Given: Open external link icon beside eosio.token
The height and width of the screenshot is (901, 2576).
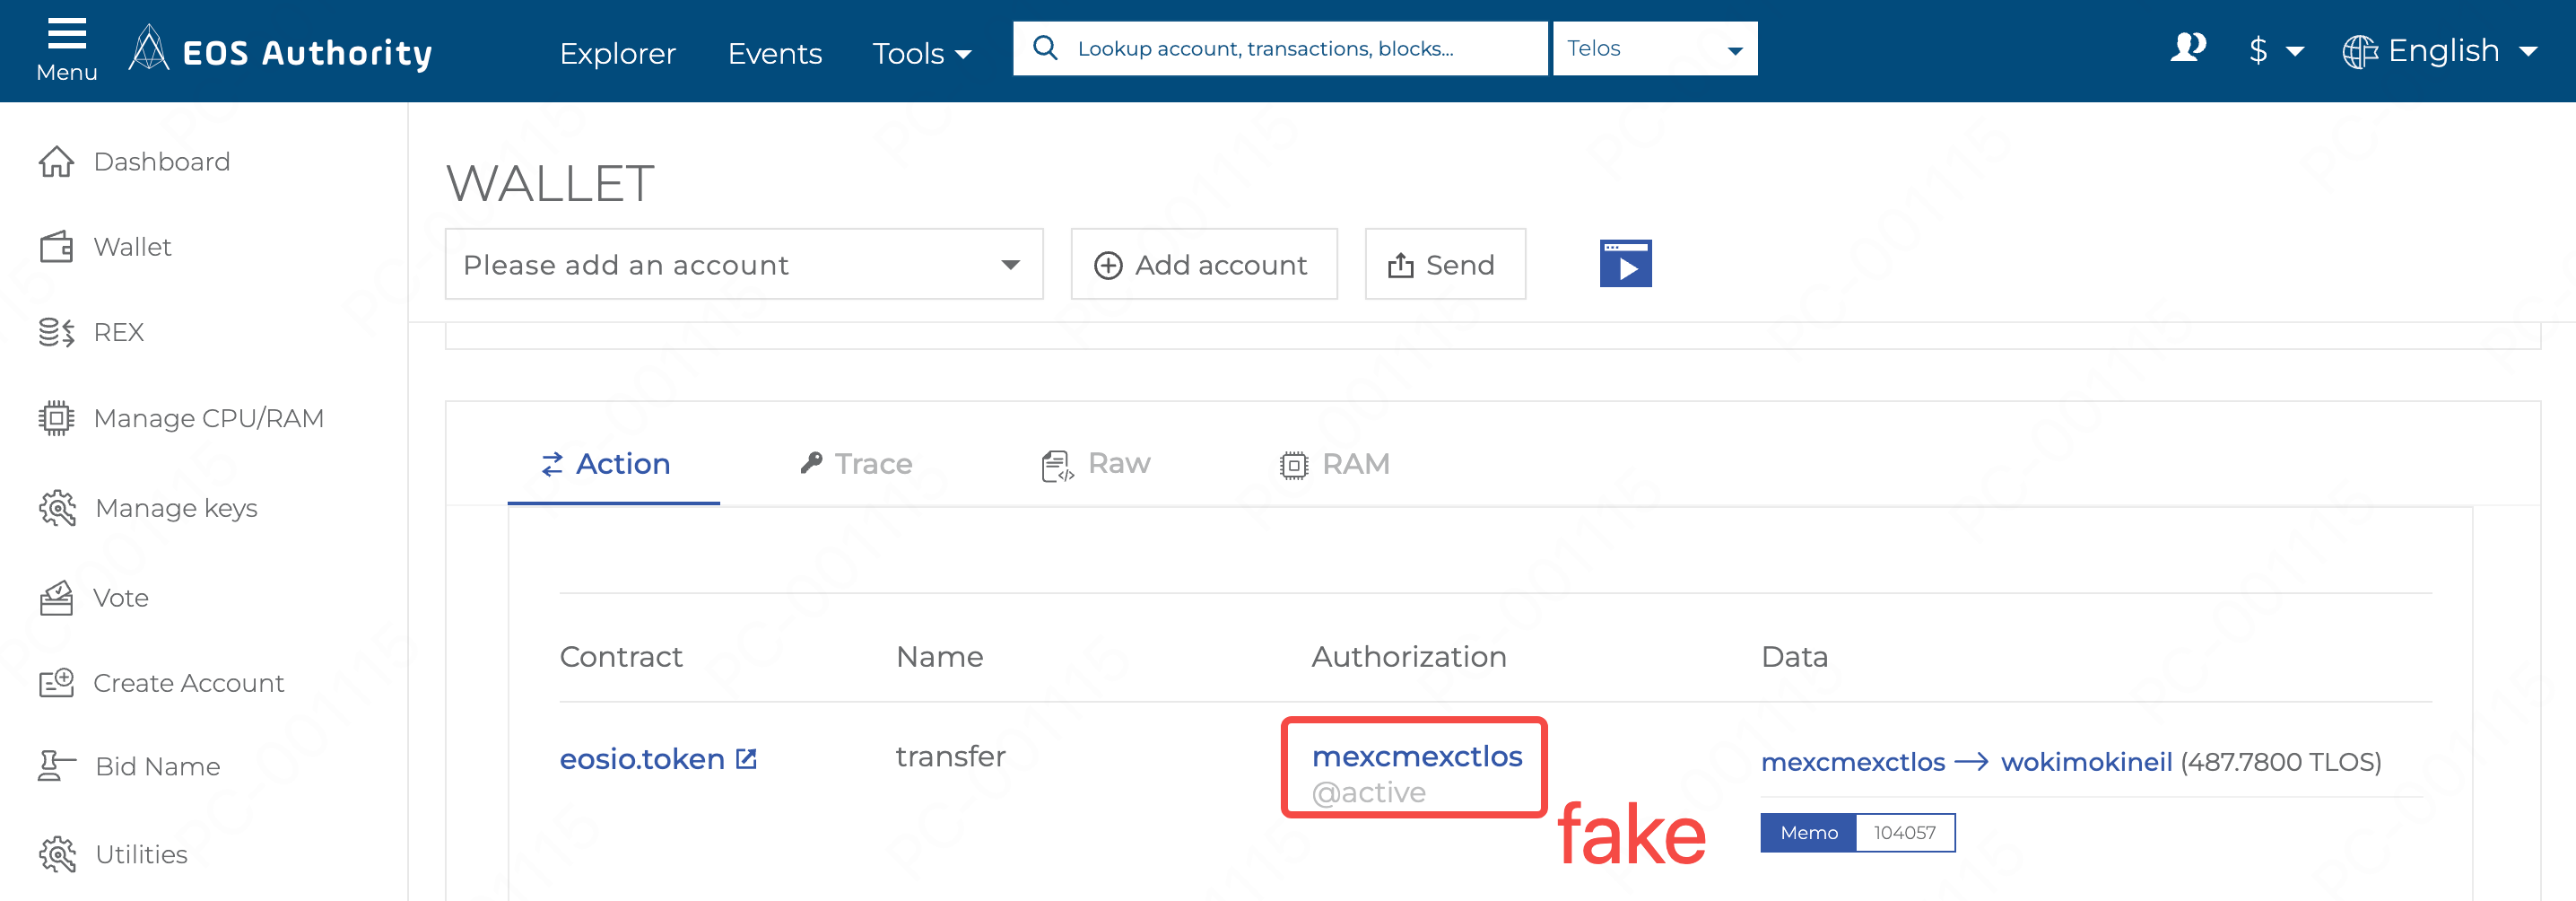Looking at the screenshot, I should (x=746, y=759).
